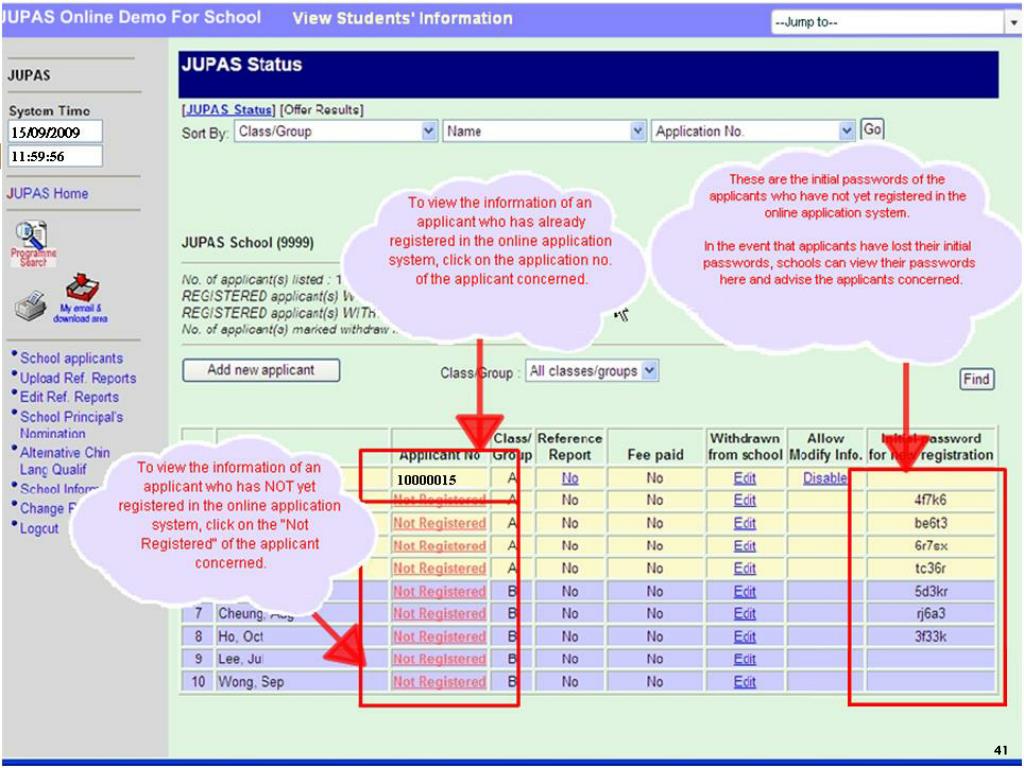
Task: Click Not Registered for Lee, Jul
Action: 440,659
